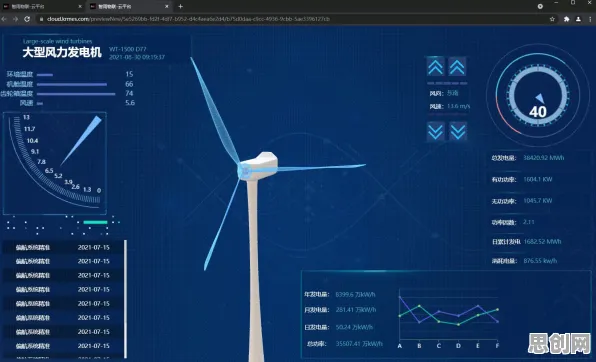Viewport: 596px width, 362px height.
Task: Click the chart x-axis label A
Action: click(x=399, y=346)
